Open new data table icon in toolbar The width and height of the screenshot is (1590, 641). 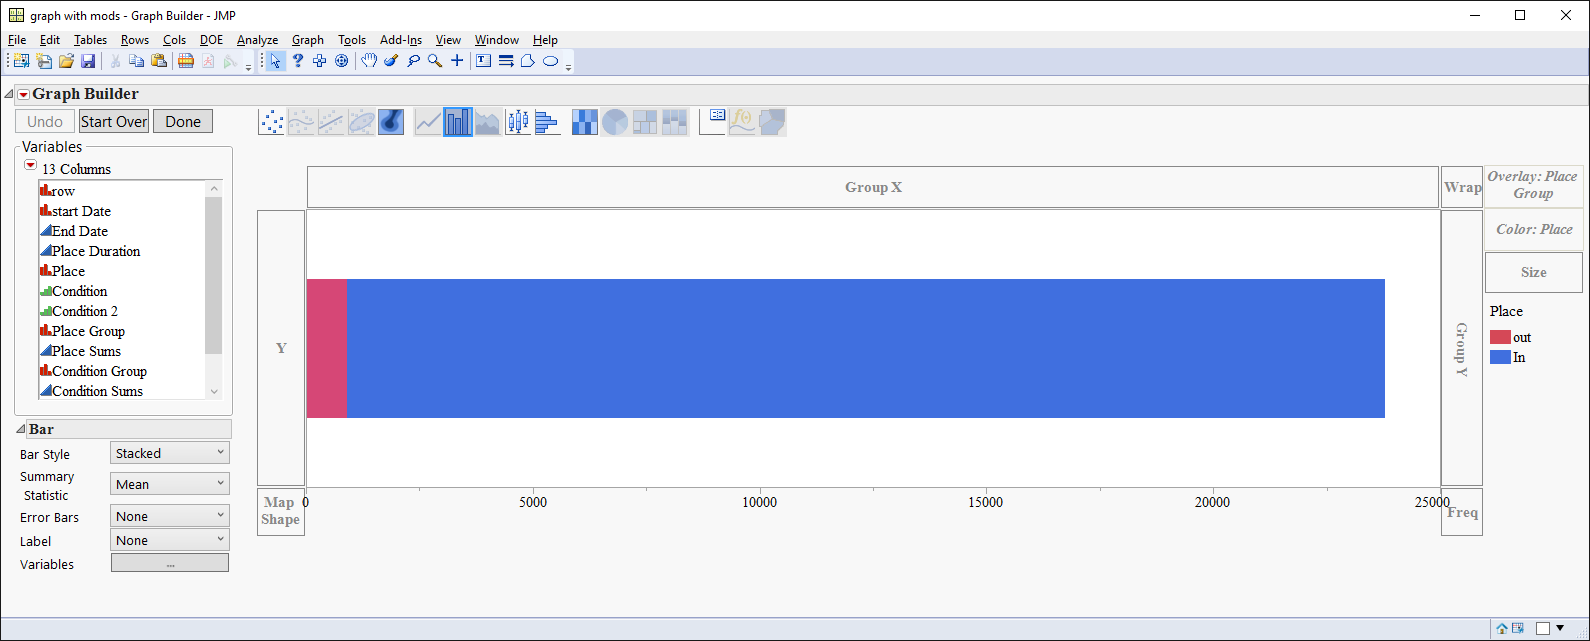tap(21, 61)
